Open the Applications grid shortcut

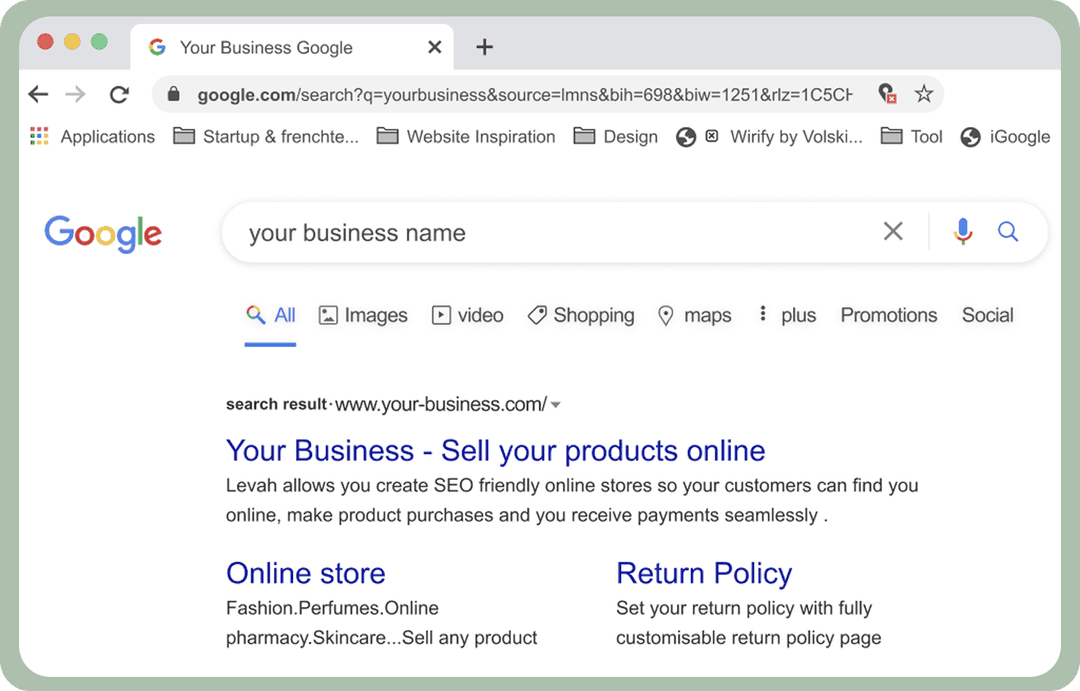coord(93,137)
